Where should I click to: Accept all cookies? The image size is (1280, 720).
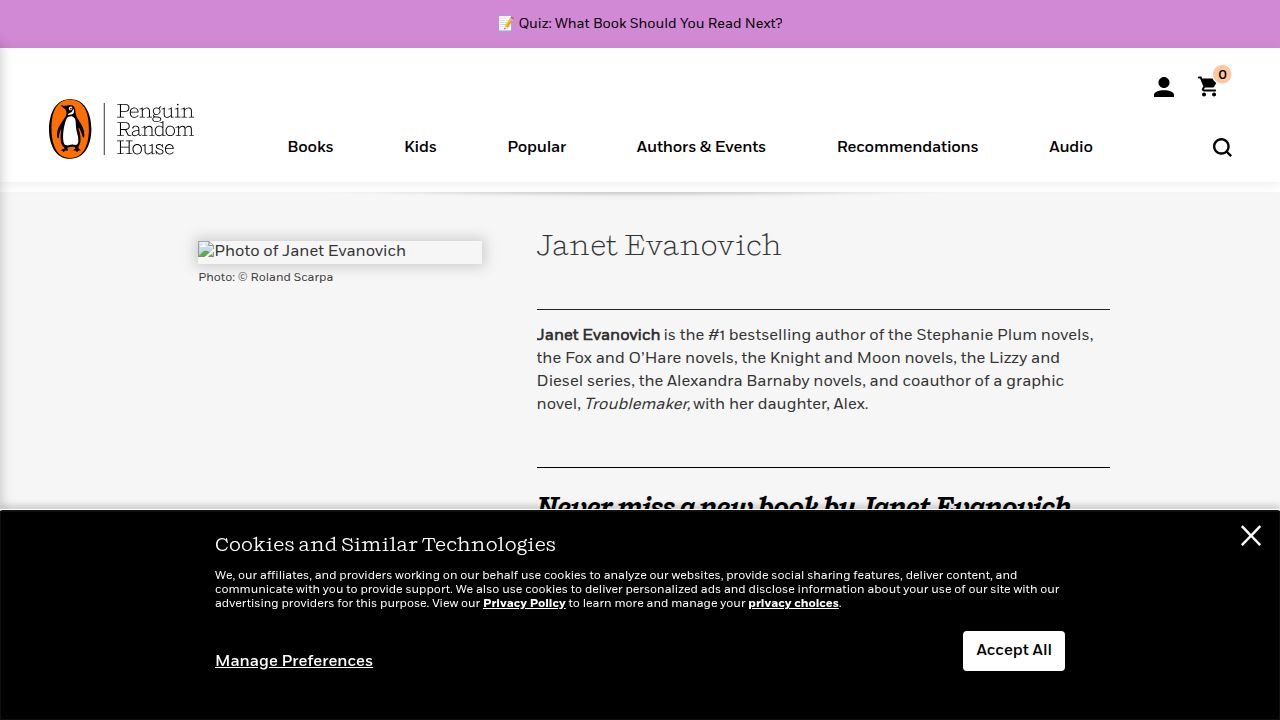point(1014,651)
